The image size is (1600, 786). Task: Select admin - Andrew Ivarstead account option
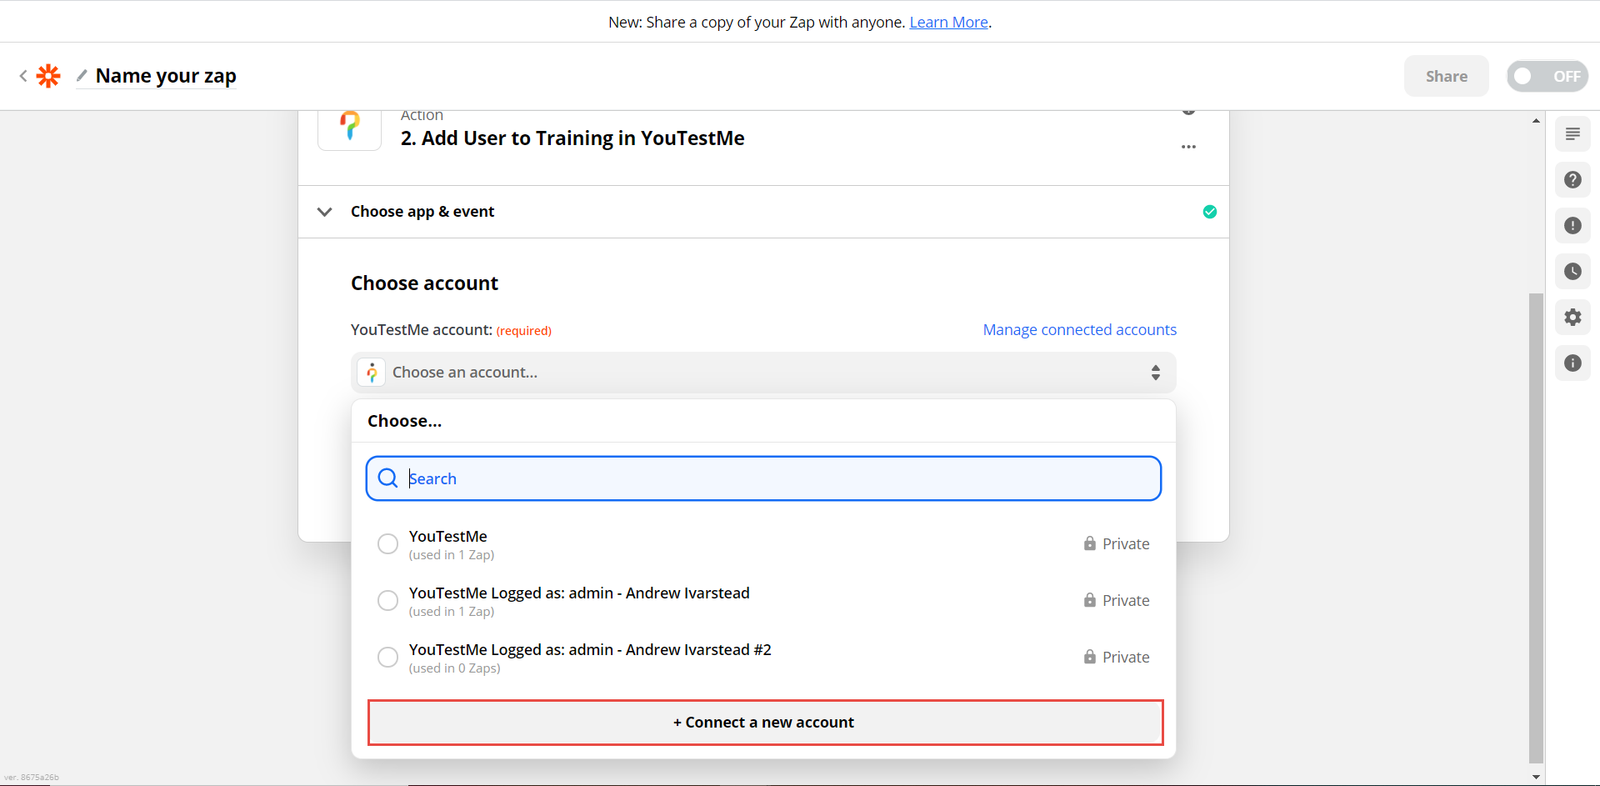(388, 601)
